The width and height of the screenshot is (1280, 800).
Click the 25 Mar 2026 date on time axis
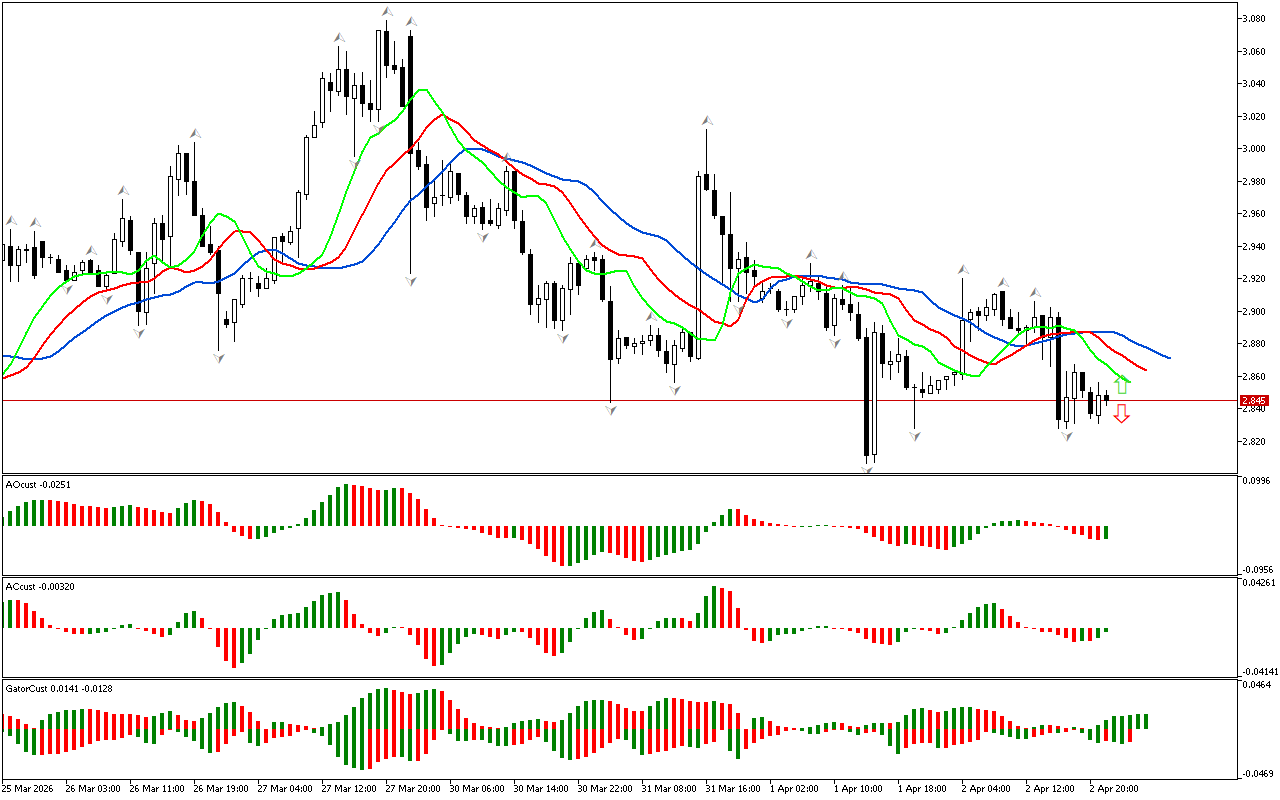[30, 788]
